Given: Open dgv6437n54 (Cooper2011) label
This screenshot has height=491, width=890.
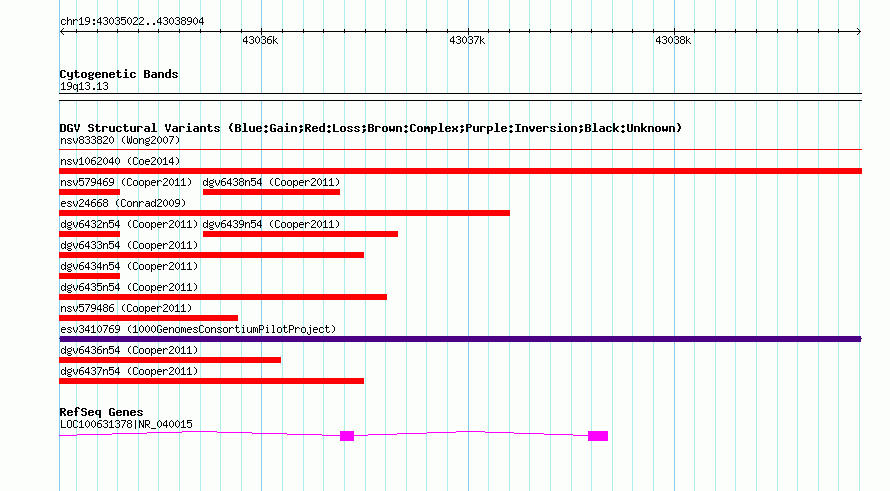Looking at the screenshot, I should click(x=129, y=371).
